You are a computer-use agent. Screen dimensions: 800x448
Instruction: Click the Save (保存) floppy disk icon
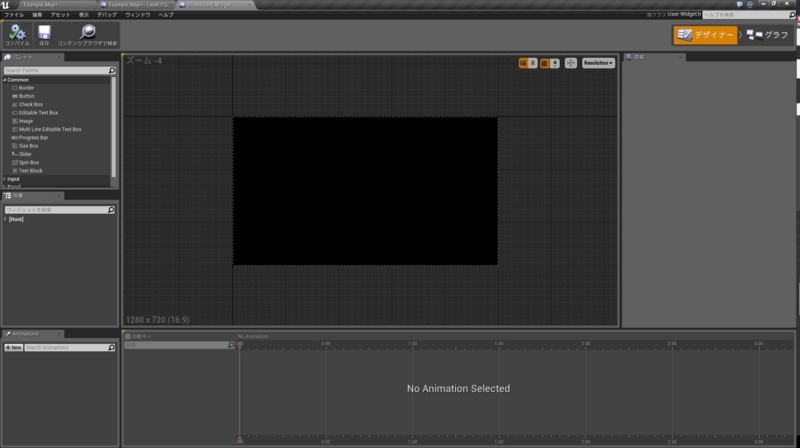(x=44, y=33)
